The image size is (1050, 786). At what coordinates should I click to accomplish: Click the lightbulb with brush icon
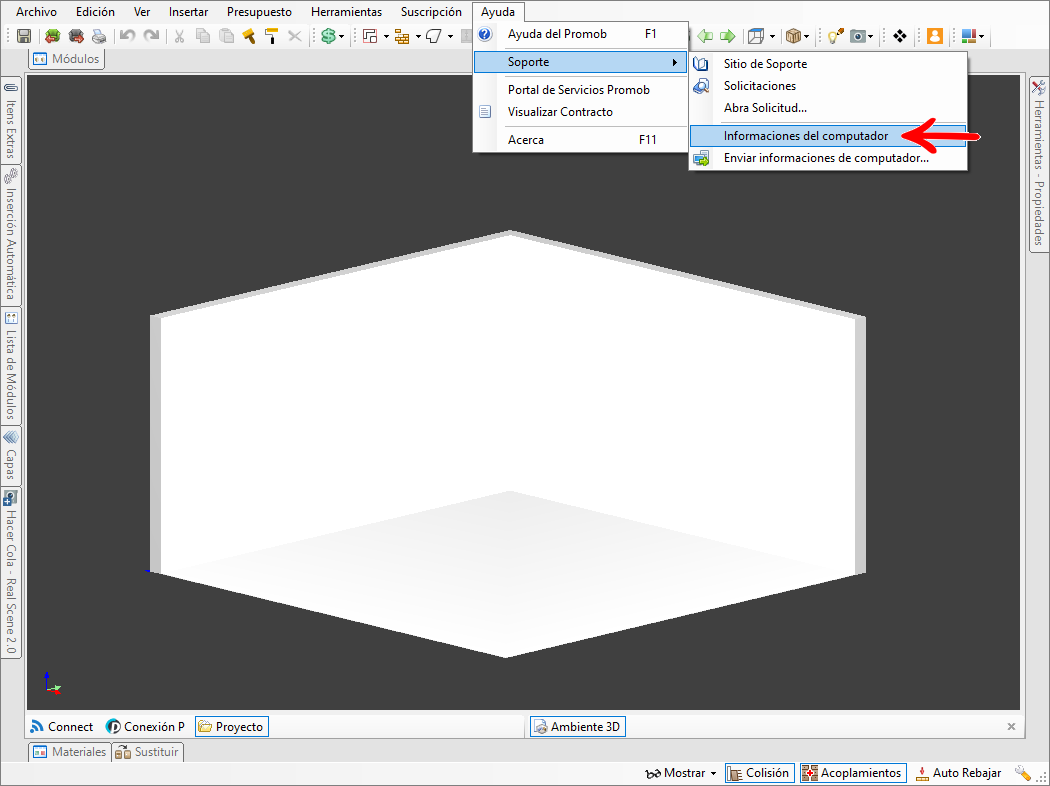[835, 36]
